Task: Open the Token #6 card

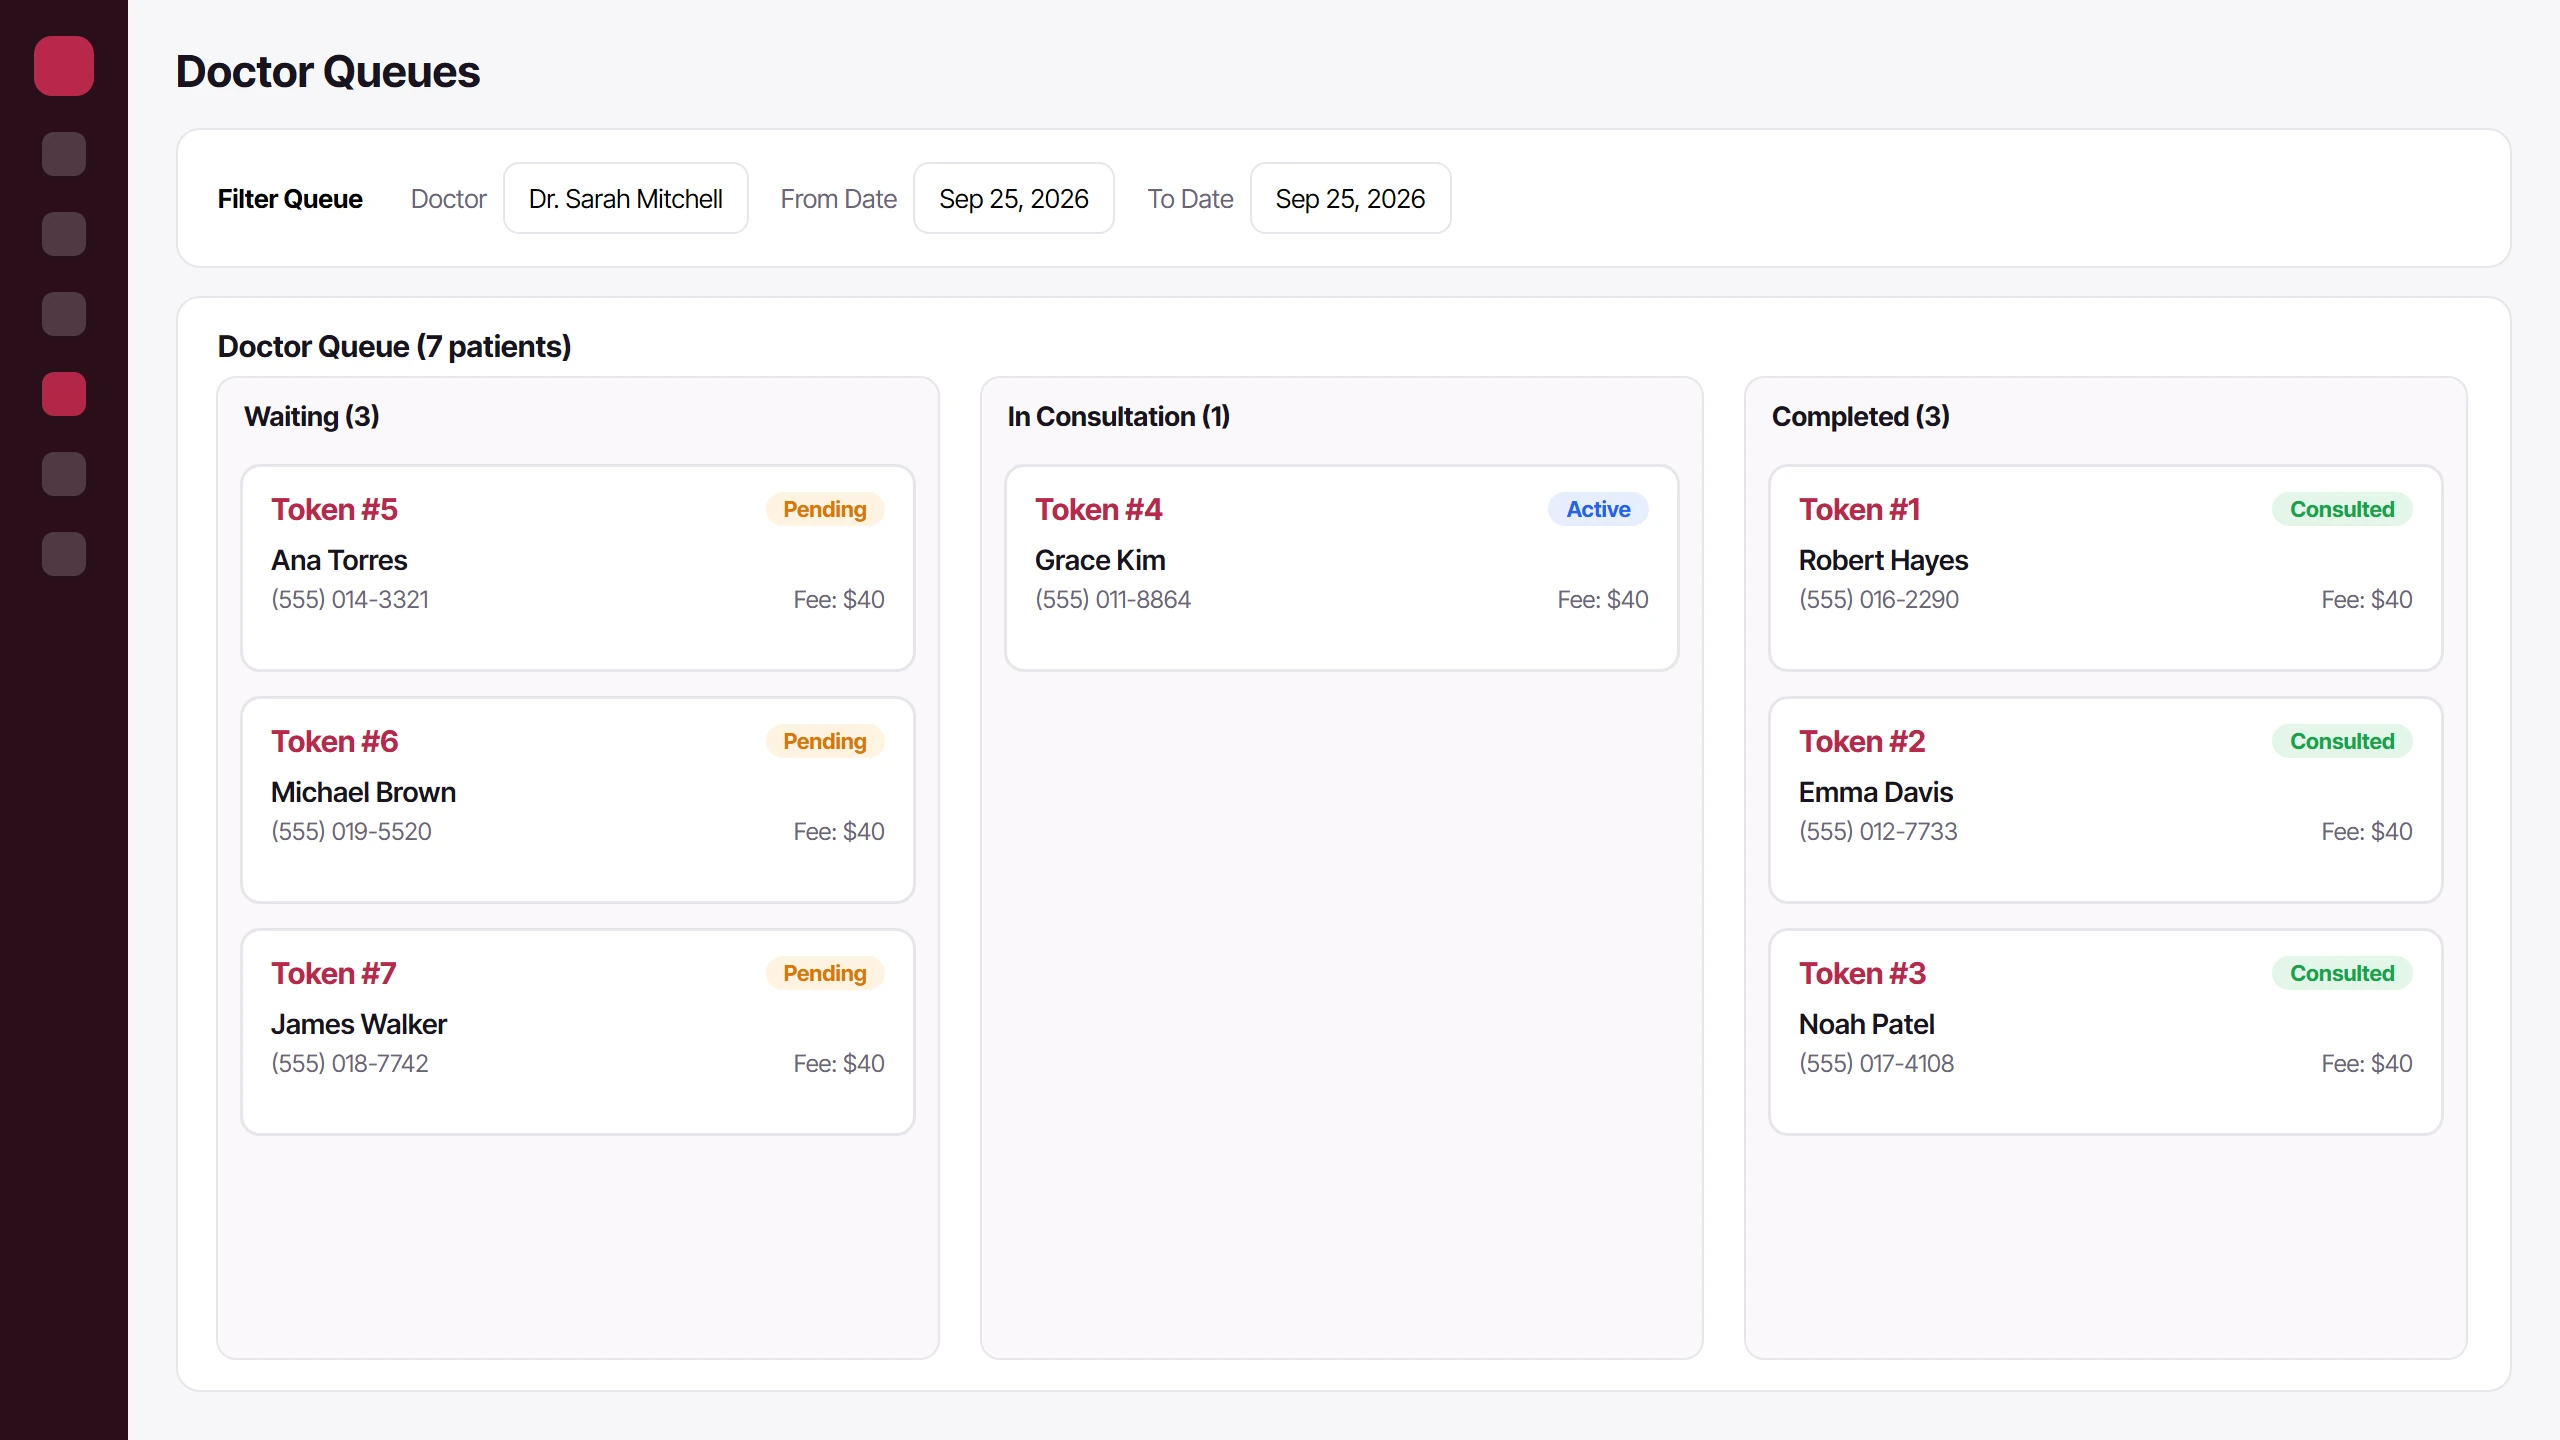Action: pyautogui.click(x=577, y=799)
